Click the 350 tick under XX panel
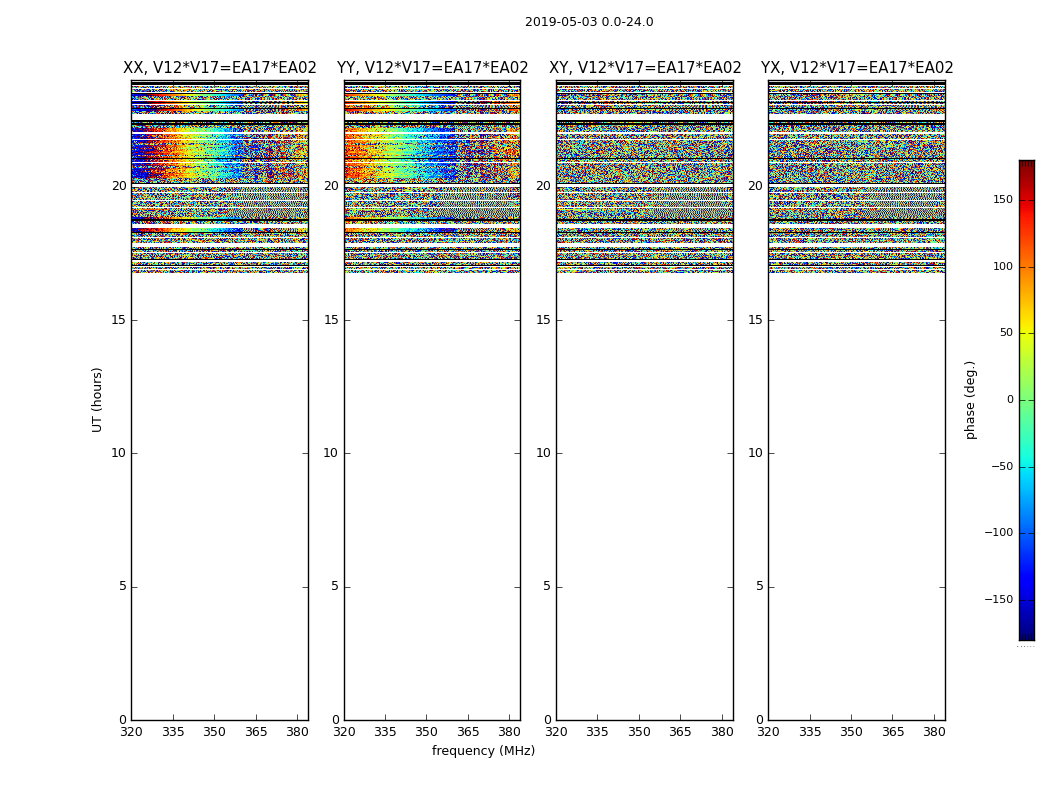Screen dimensions: 1050x800 coord(214,732)
